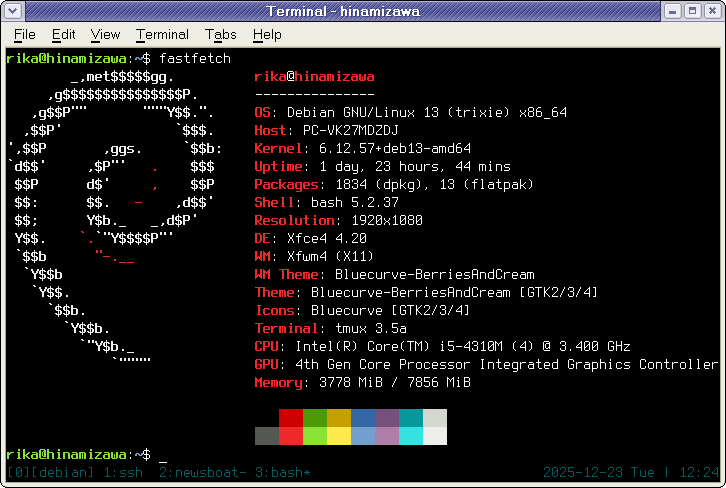
Task: Click the time 12:24 in status bar
Action: pyautogui.click(x=699, y=473)
